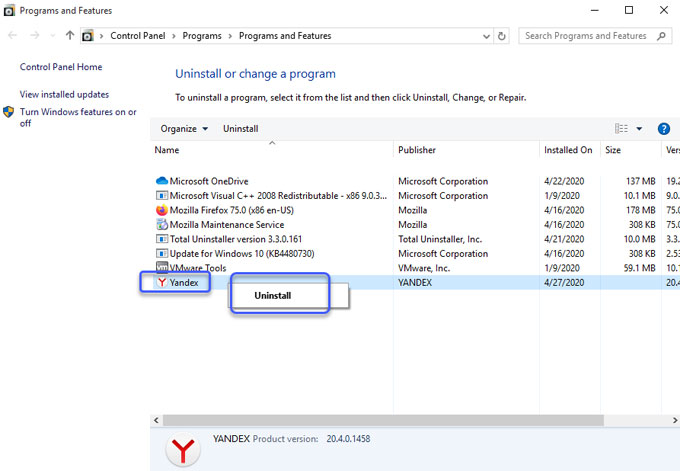Screen dimensions: 680x471
Task: Select Total Uninstaller version 3.3.0.161
Action: (235, 239)
